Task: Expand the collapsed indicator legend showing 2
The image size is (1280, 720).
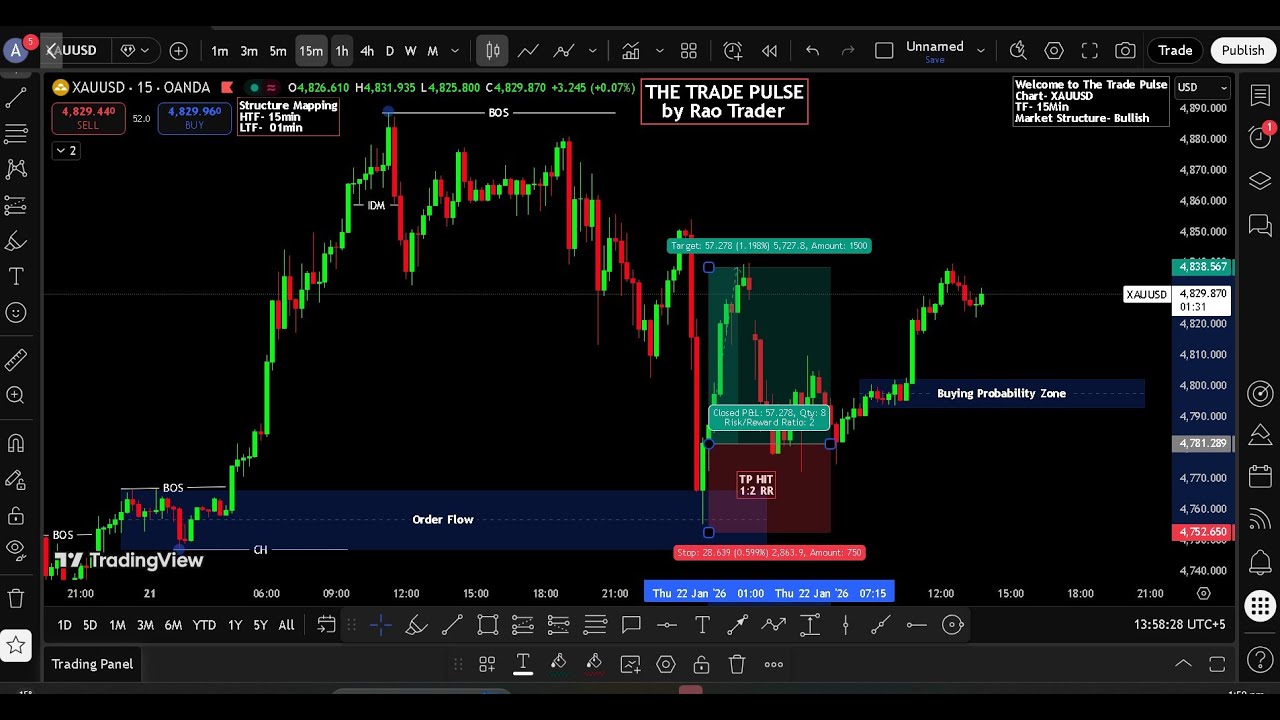Action: tap(65, 151)
